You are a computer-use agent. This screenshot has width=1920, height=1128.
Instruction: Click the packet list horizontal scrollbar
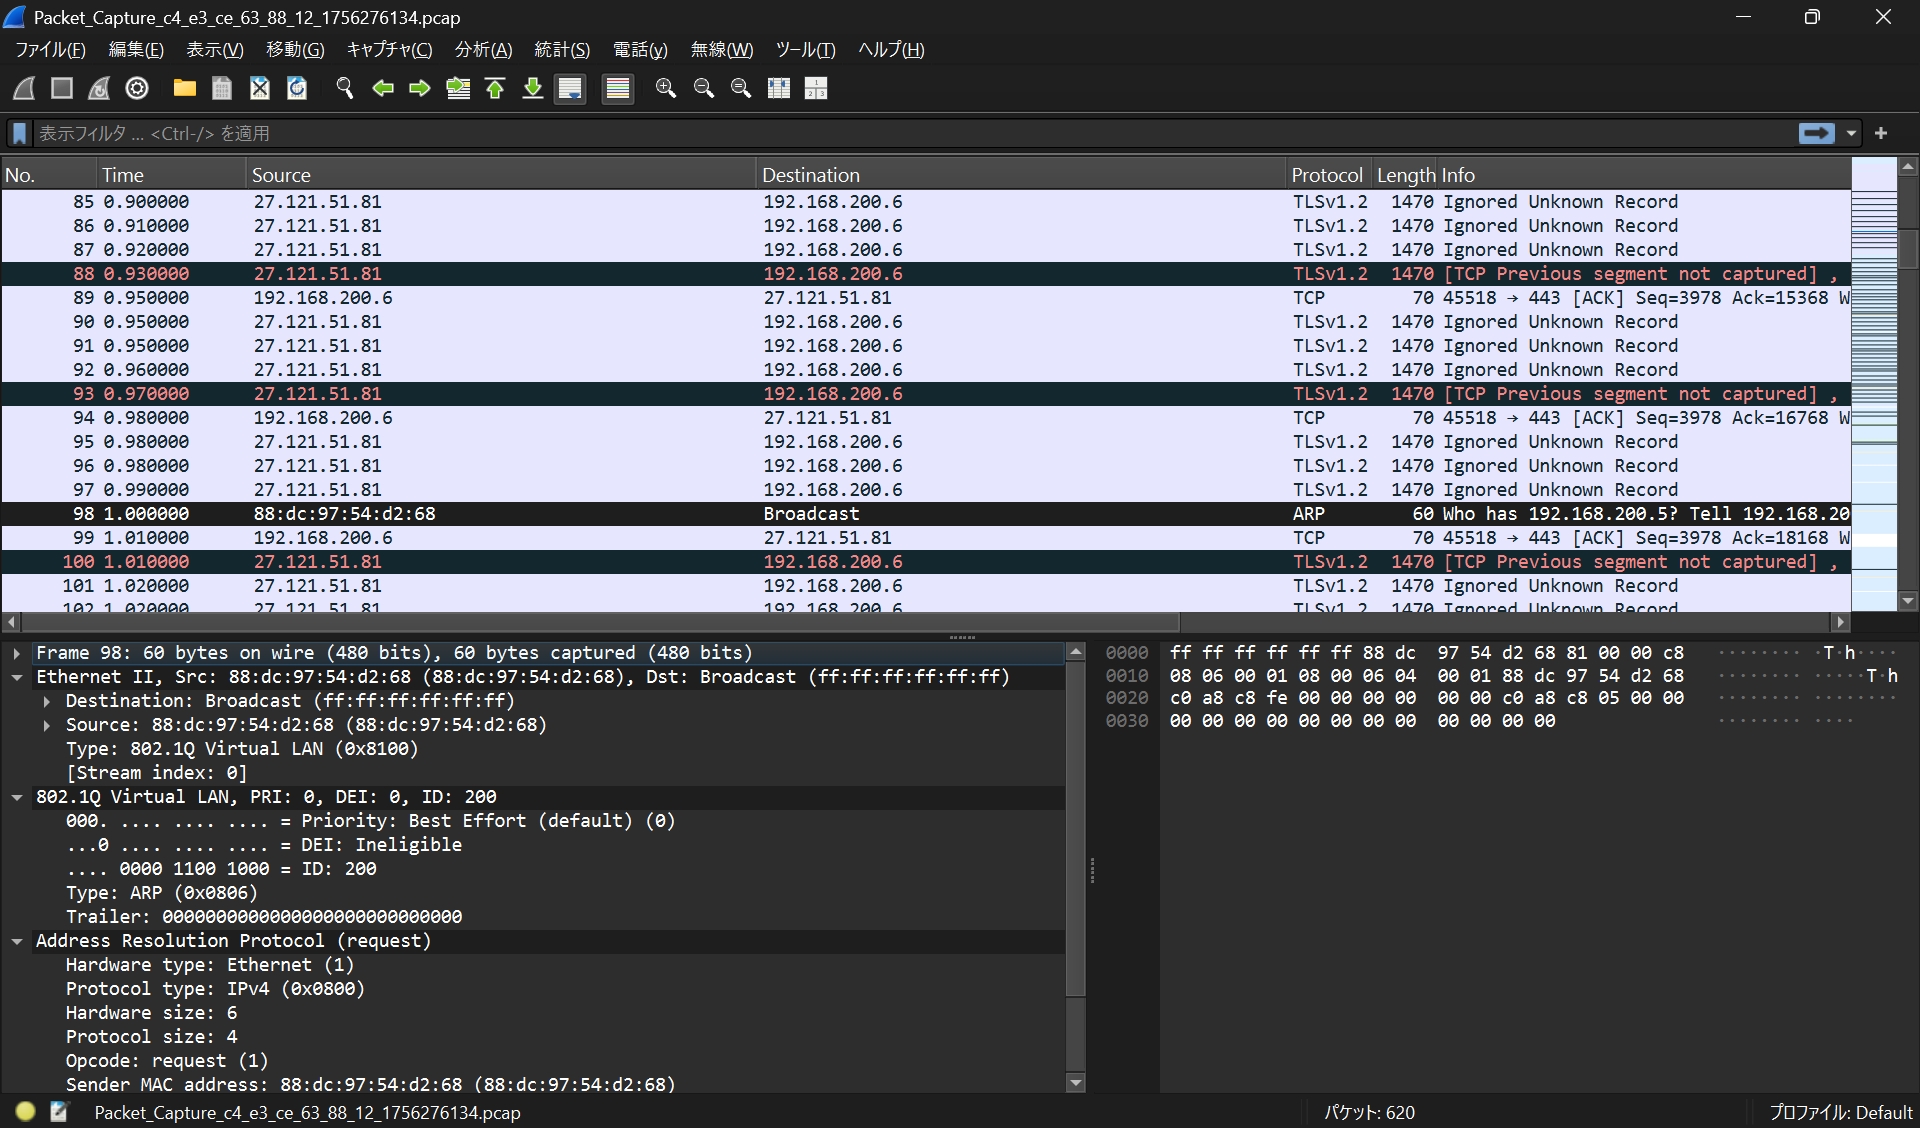point(600,622)
